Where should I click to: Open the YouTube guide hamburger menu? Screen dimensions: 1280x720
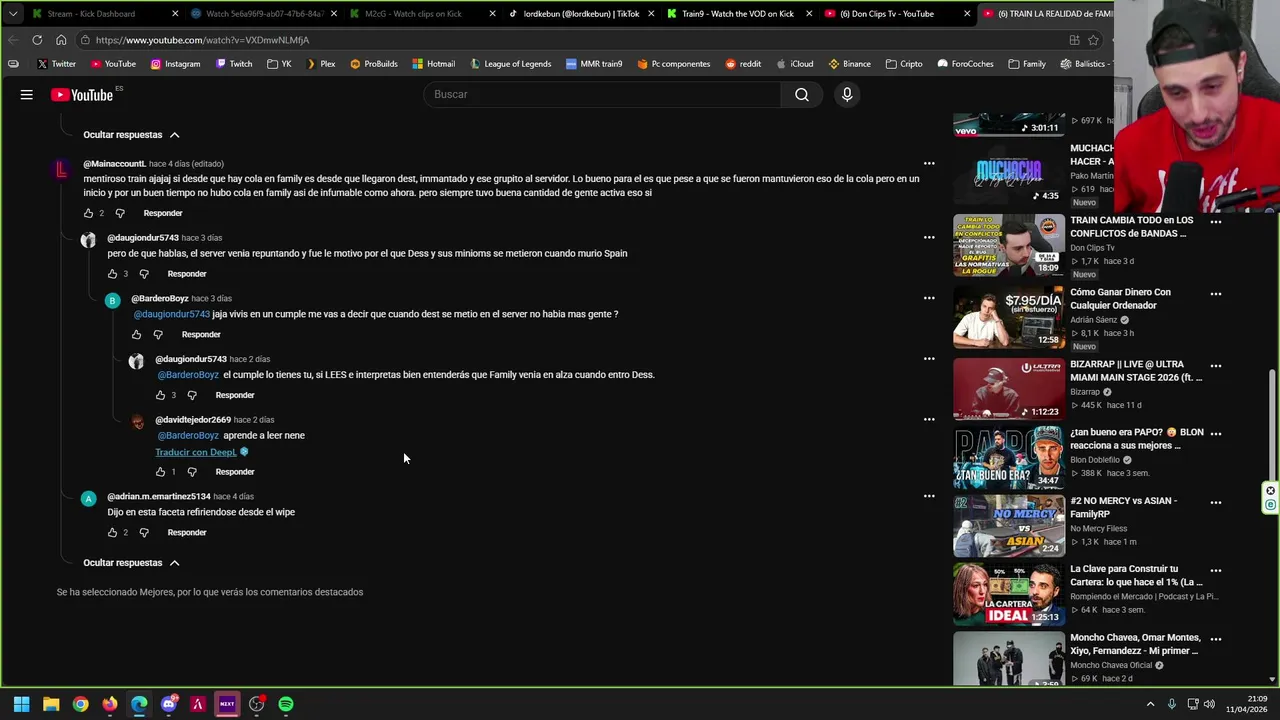tap(27, 95)
